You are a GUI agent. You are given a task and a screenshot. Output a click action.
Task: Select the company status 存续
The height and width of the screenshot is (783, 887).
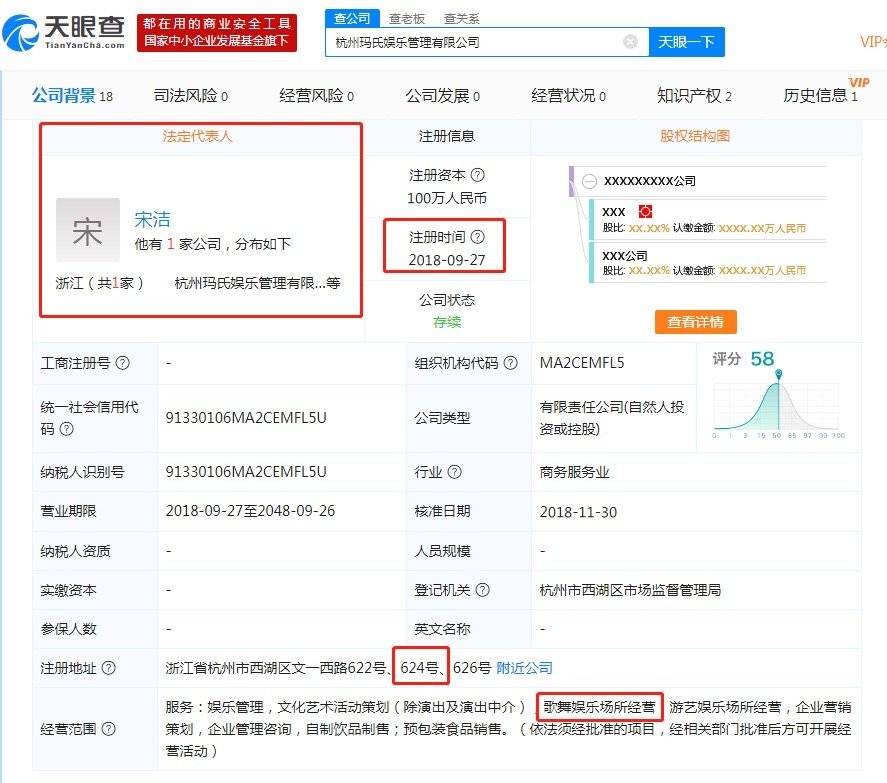point(447,322)
